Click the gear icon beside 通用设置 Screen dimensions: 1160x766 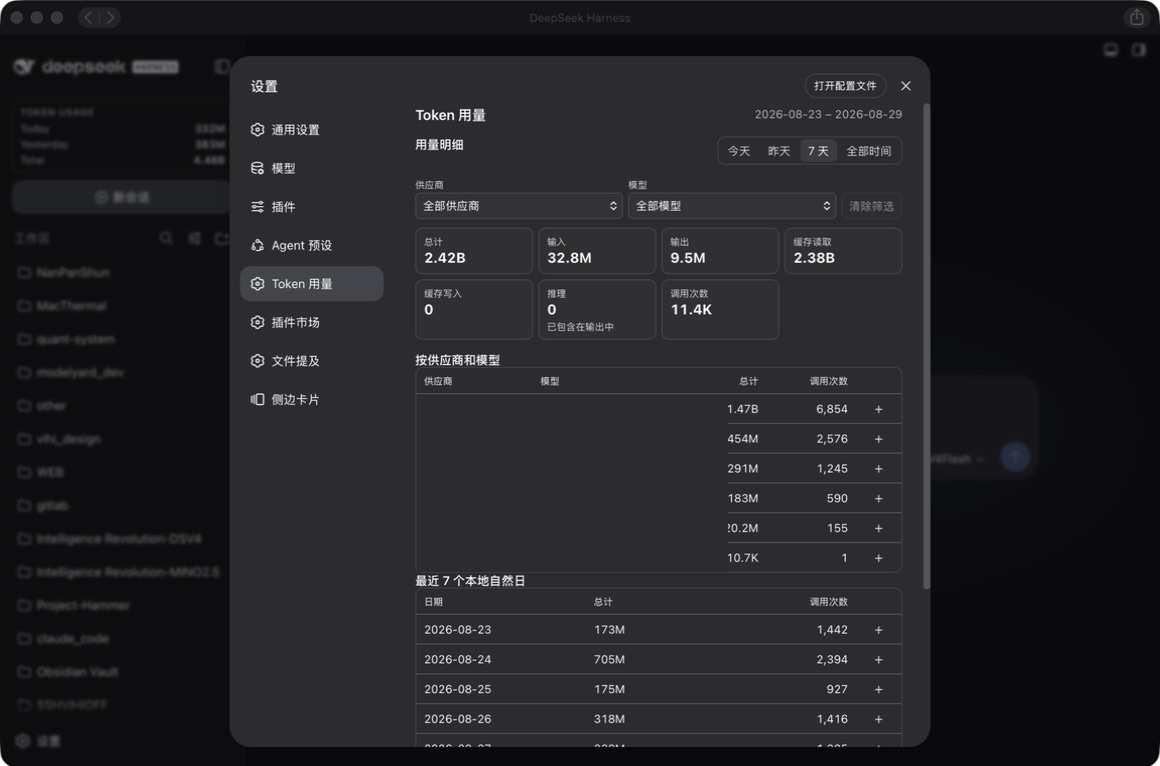pos(257,130)
